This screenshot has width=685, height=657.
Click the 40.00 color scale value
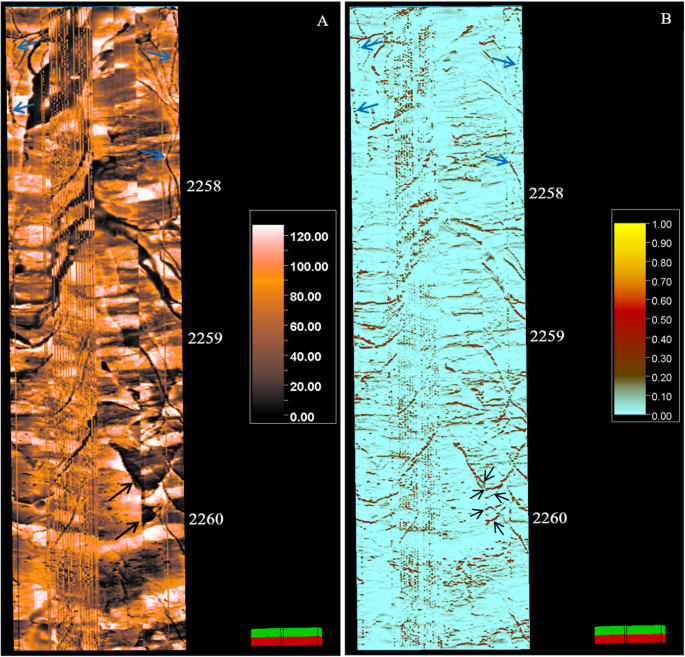pos(305,357)
